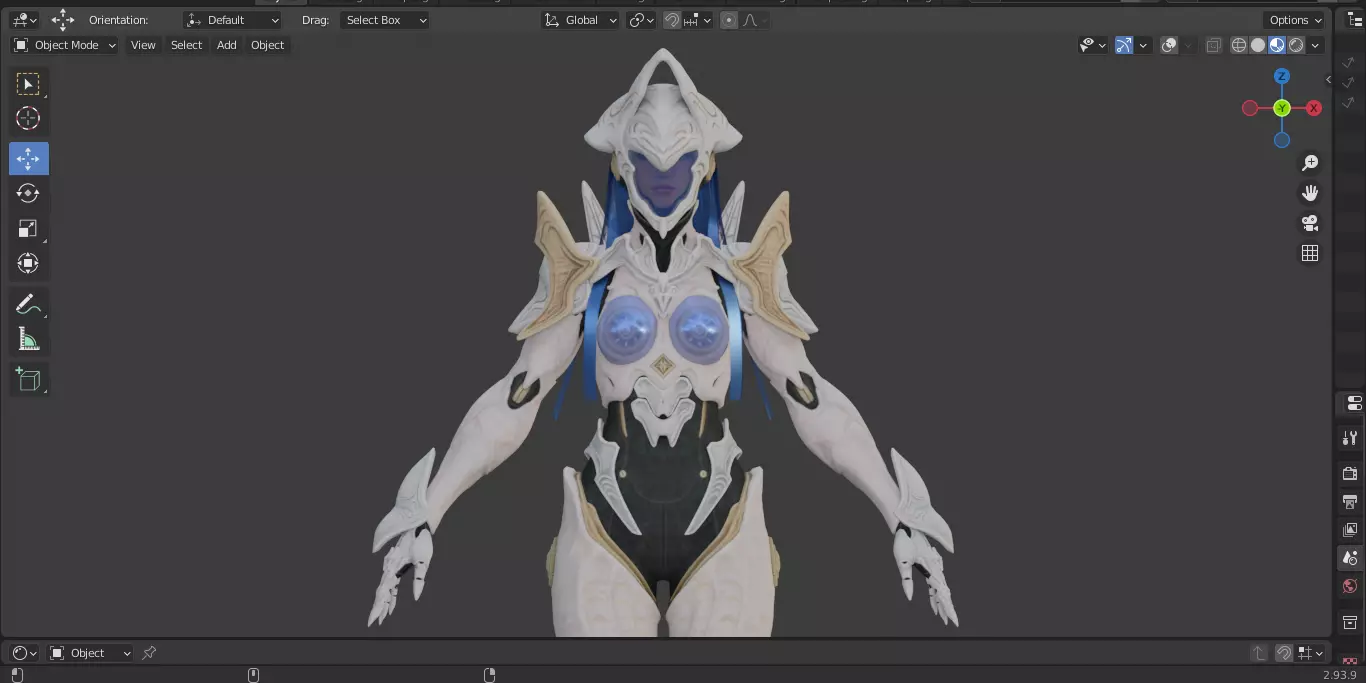Switch to rendered shading
Viewport: 1366px width, 683px height.
tap(1296, 45)
